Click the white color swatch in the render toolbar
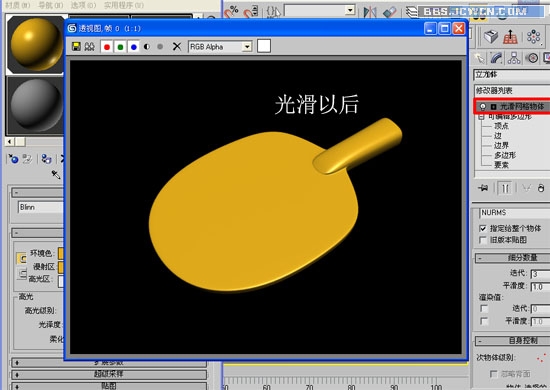 pos(264,46)
